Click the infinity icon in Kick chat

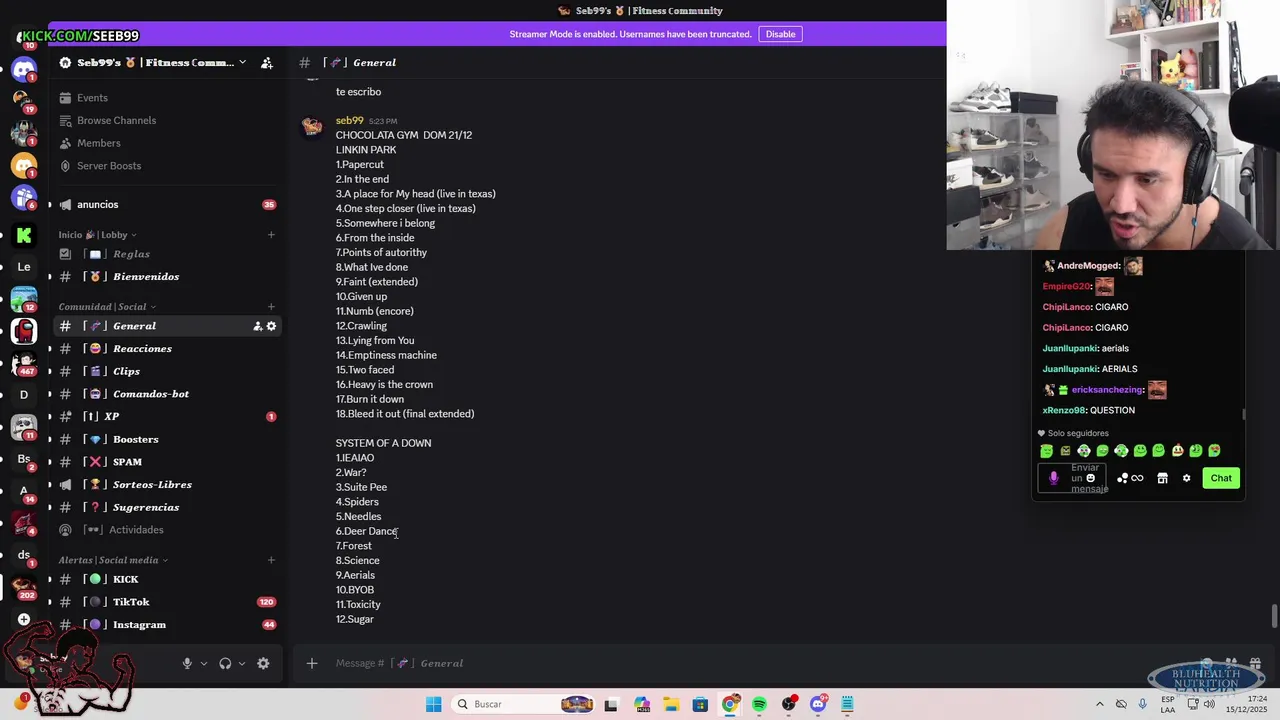tap(1137, 478)
